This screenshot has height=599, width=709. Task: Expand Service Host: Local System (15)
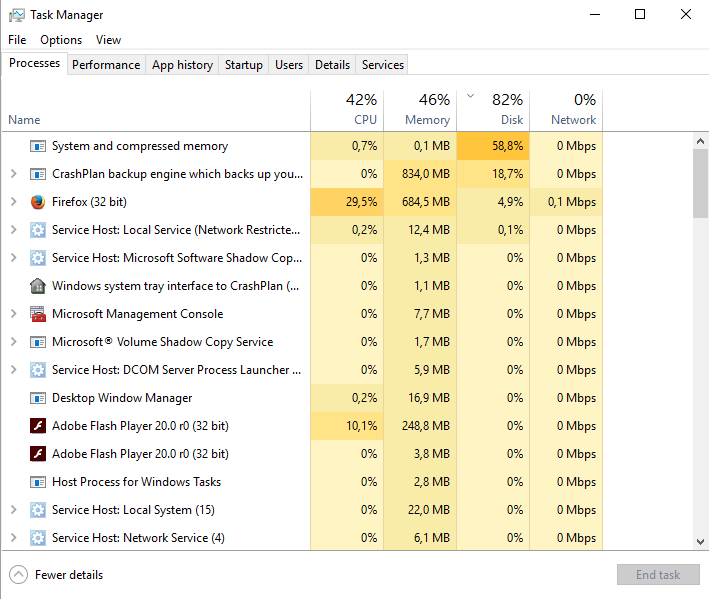coord(14,510)
